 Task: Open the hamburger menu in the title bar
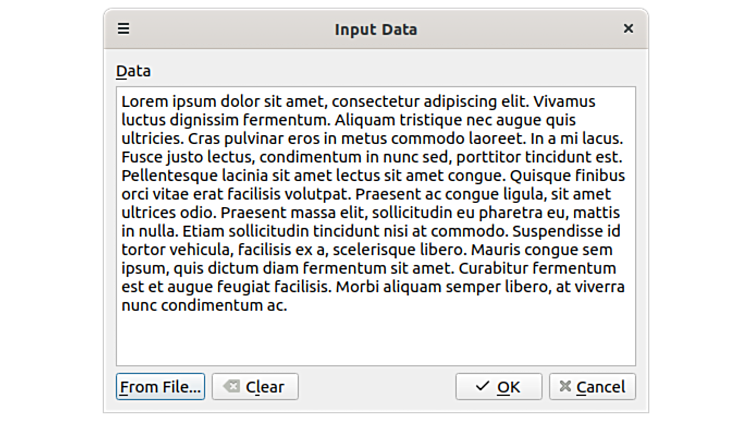(124, 29)
